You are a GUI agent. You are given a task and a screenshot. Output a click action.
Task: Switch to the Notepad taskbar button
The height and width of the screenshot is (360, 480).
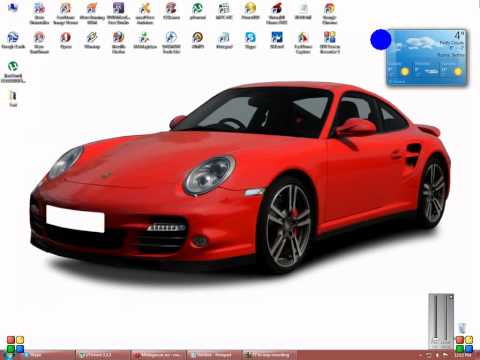point(213,355)
